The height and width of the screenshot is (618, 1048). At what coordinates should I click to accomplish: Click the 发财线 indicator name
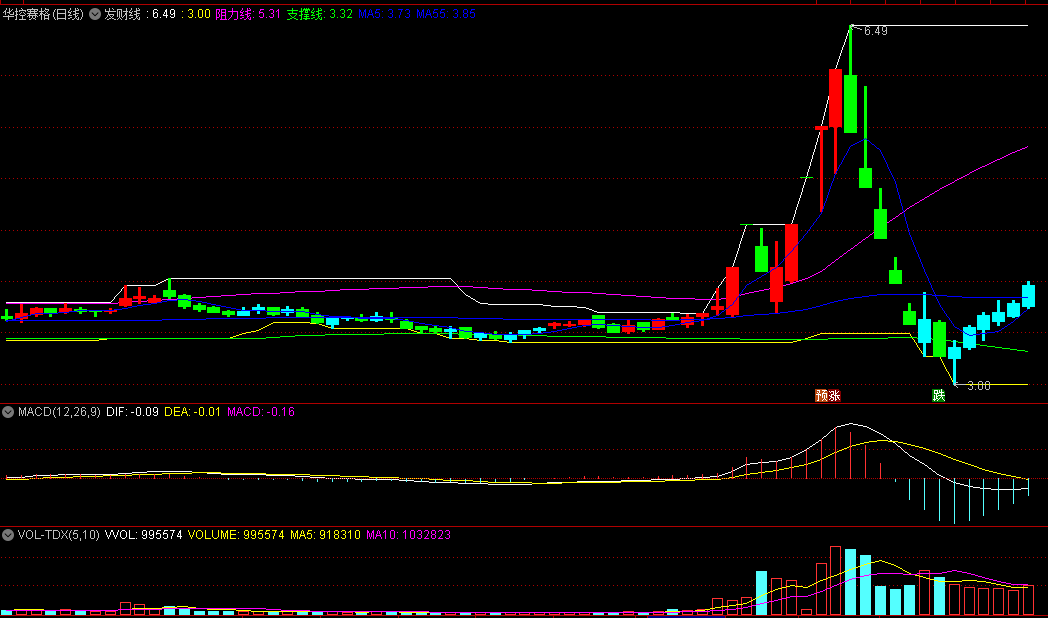pos(122,14)
